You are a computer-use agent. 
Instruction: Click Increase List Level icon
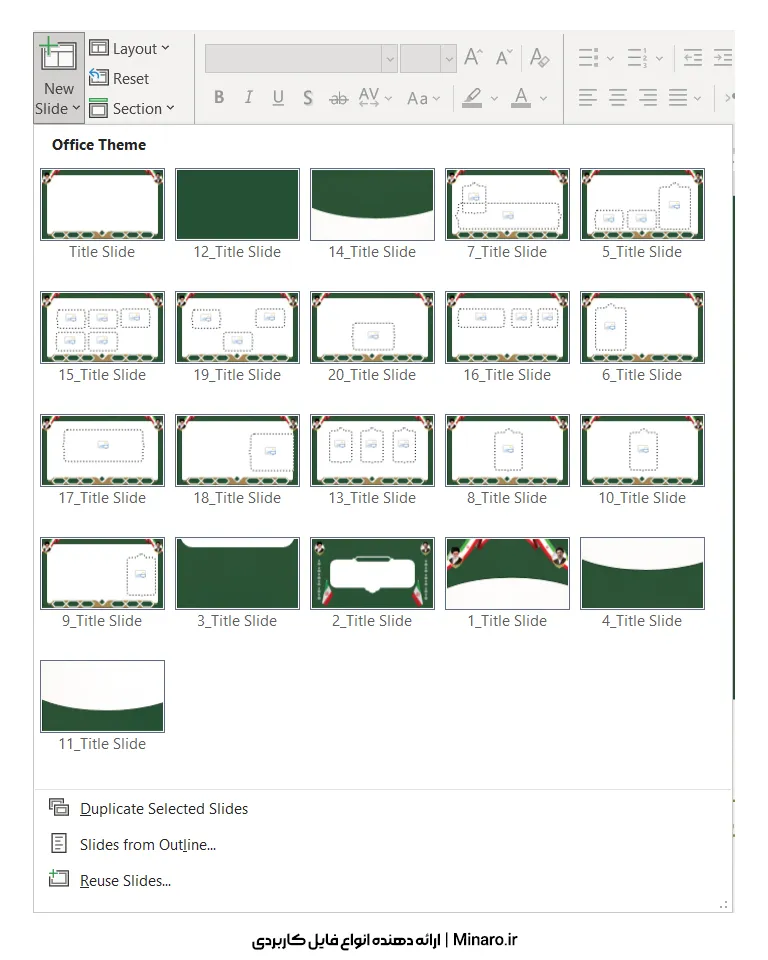coord(723,58)
